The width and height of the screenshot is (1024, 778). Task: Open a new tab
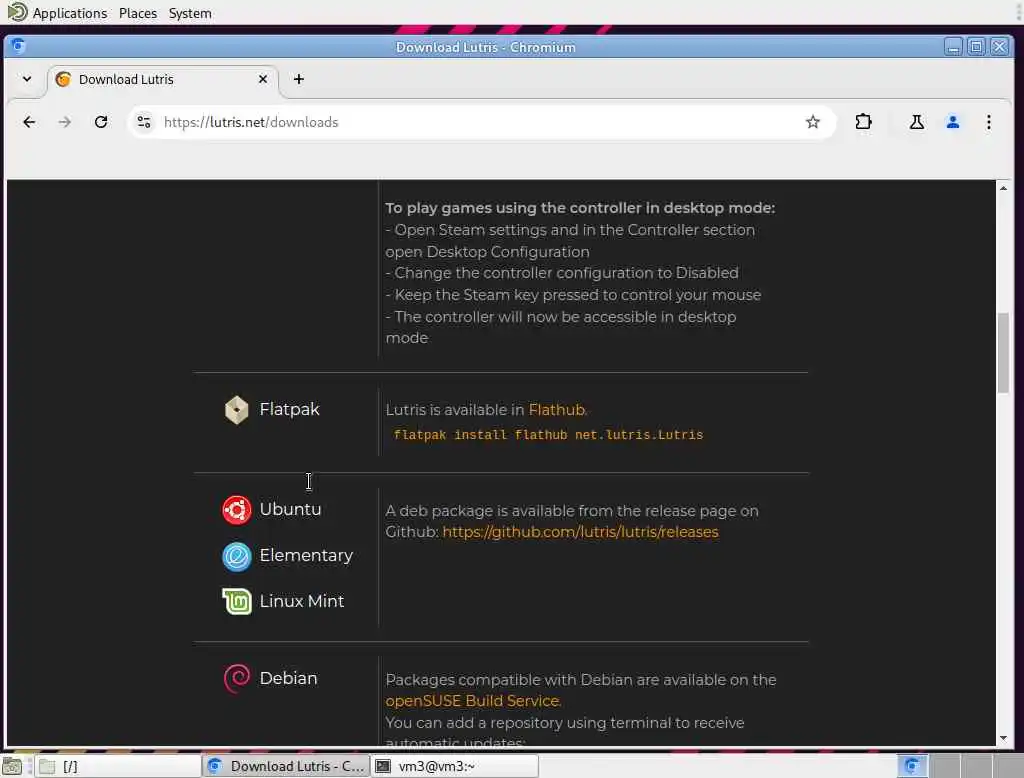[298, 79]
